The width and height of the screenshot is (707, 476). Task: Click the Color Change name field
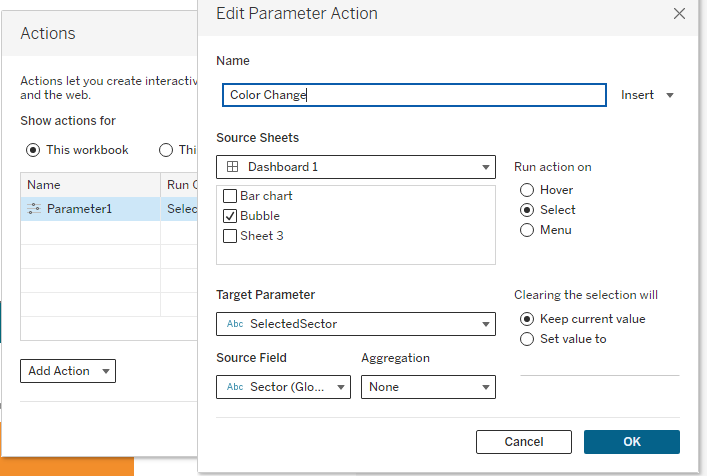coord(414,95)
